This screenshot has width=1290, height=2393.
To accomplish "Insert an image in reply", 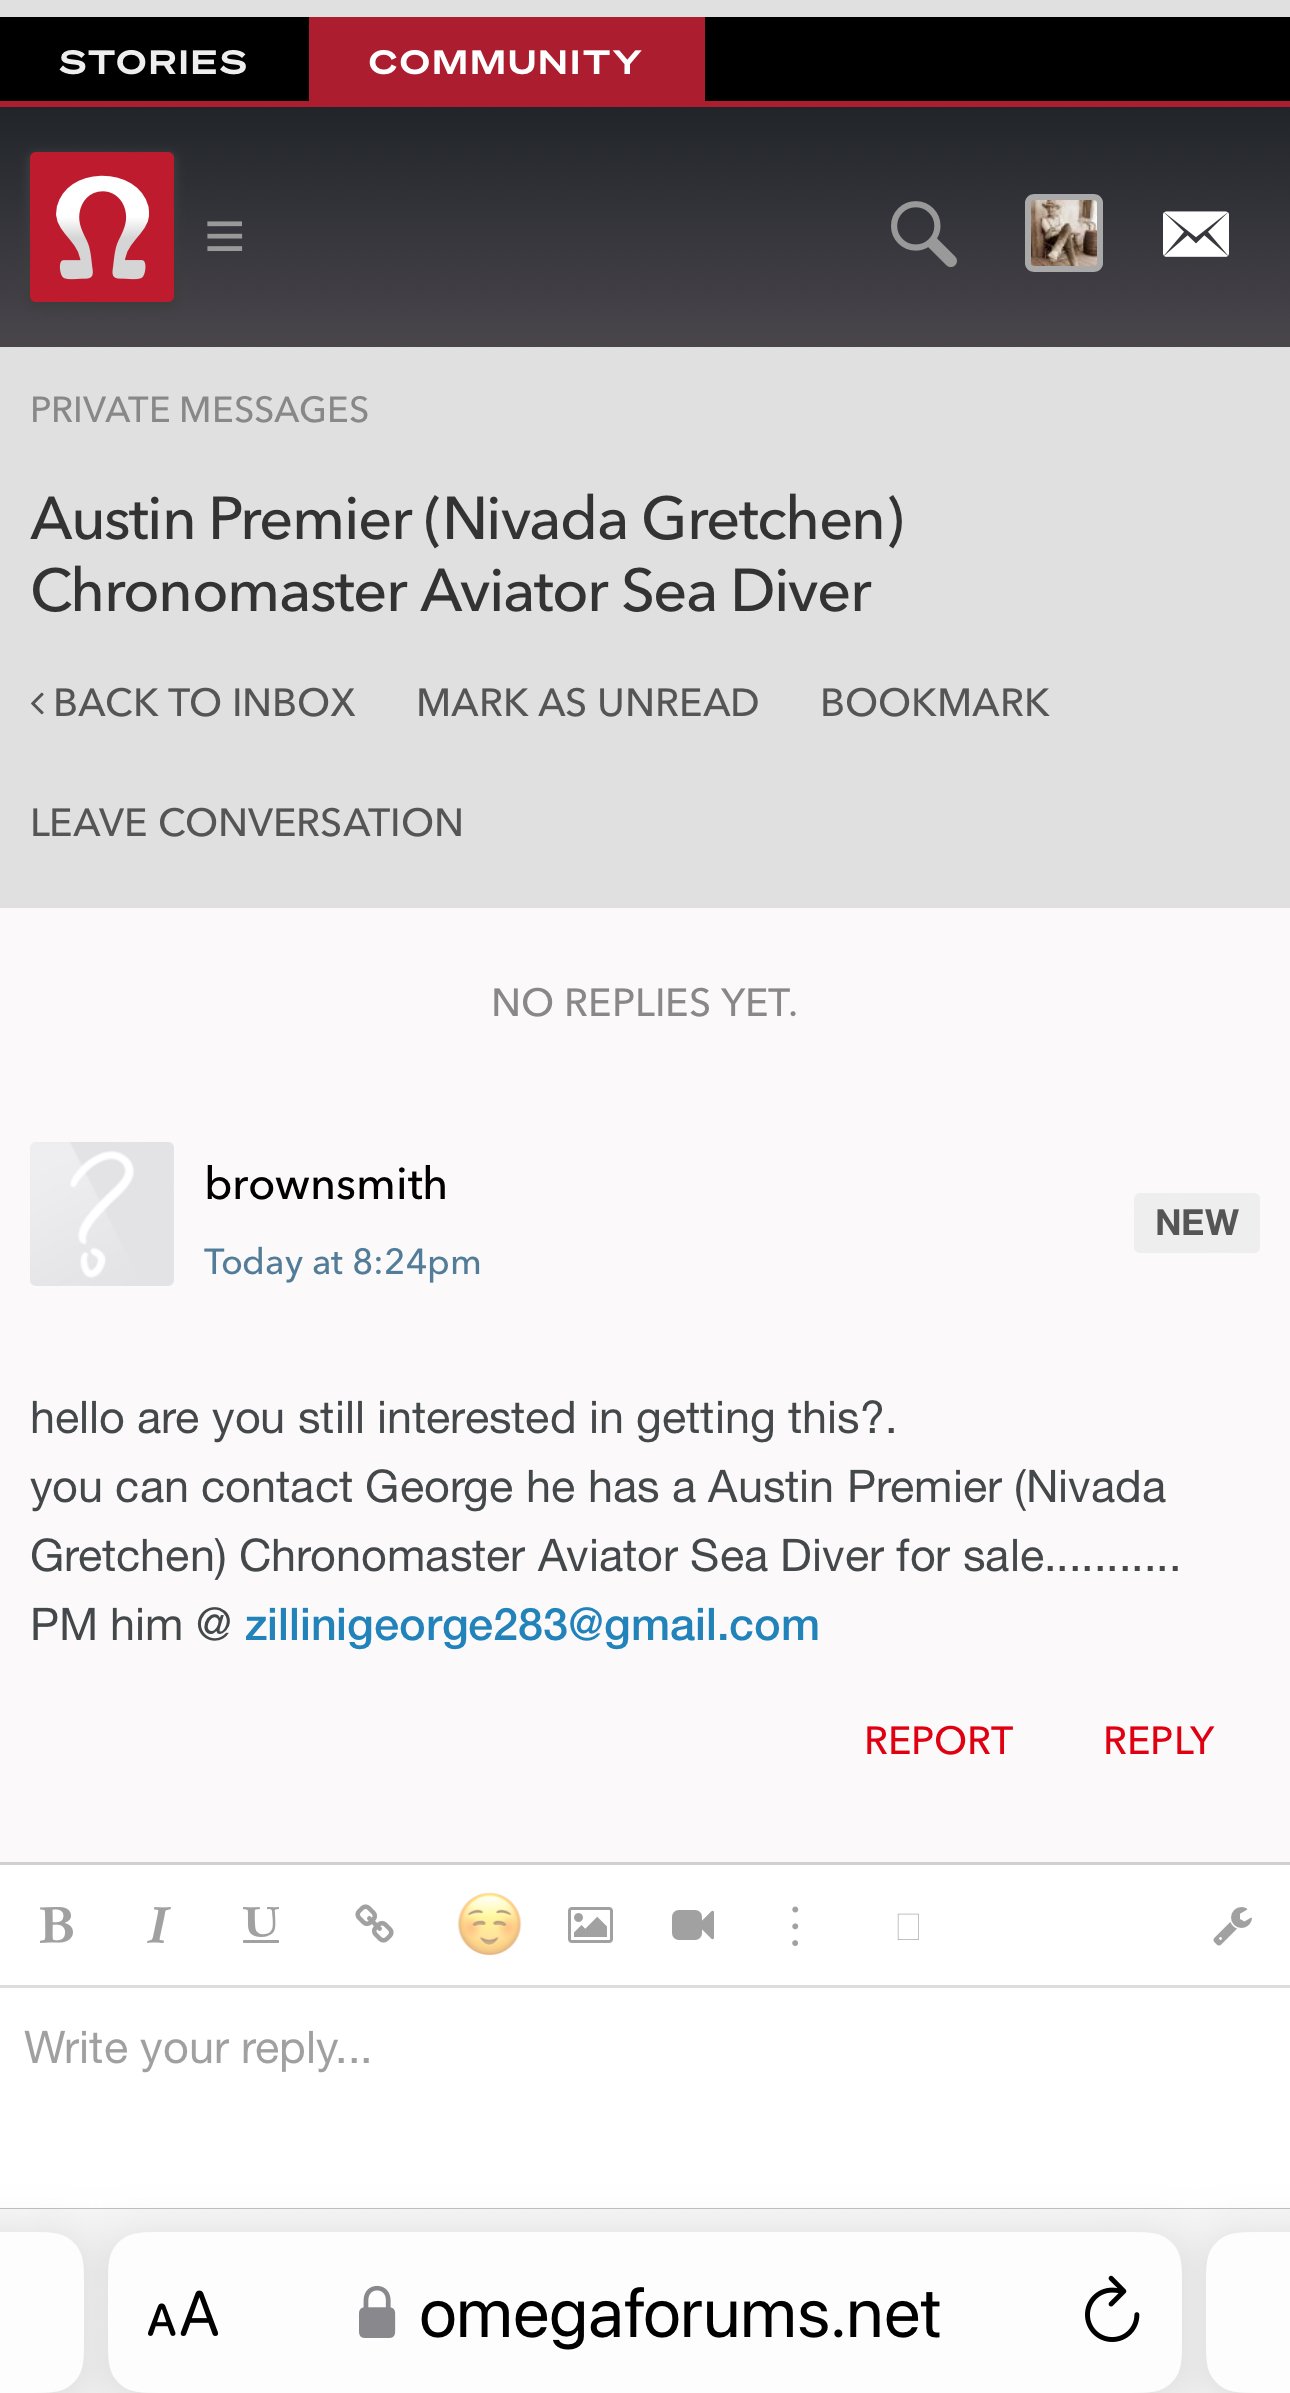I will (x=590, y=1925).
